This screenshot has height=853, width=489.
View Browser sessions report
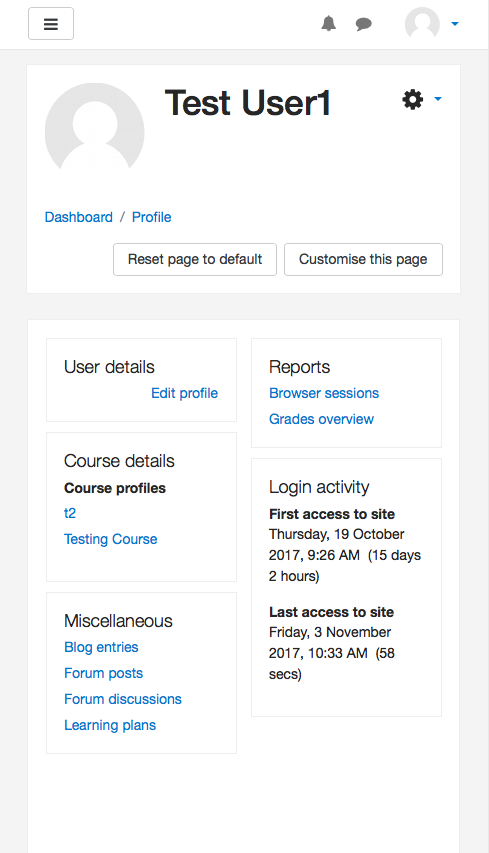(324, 393)
